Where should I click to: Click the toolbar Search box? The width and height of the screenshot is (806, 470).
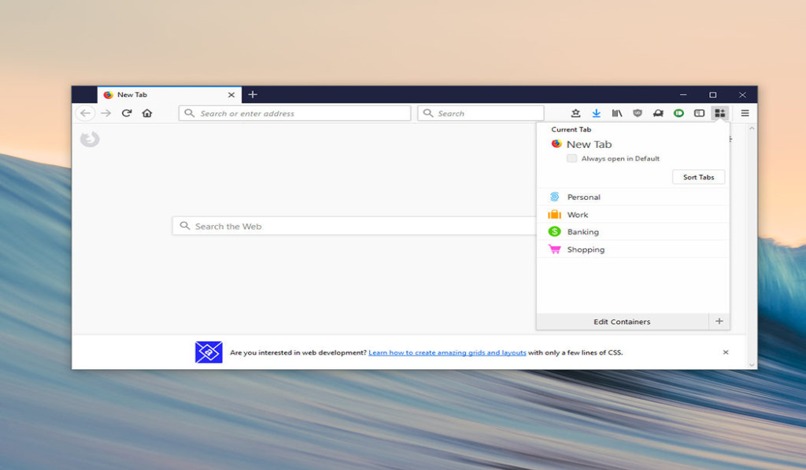481,113
